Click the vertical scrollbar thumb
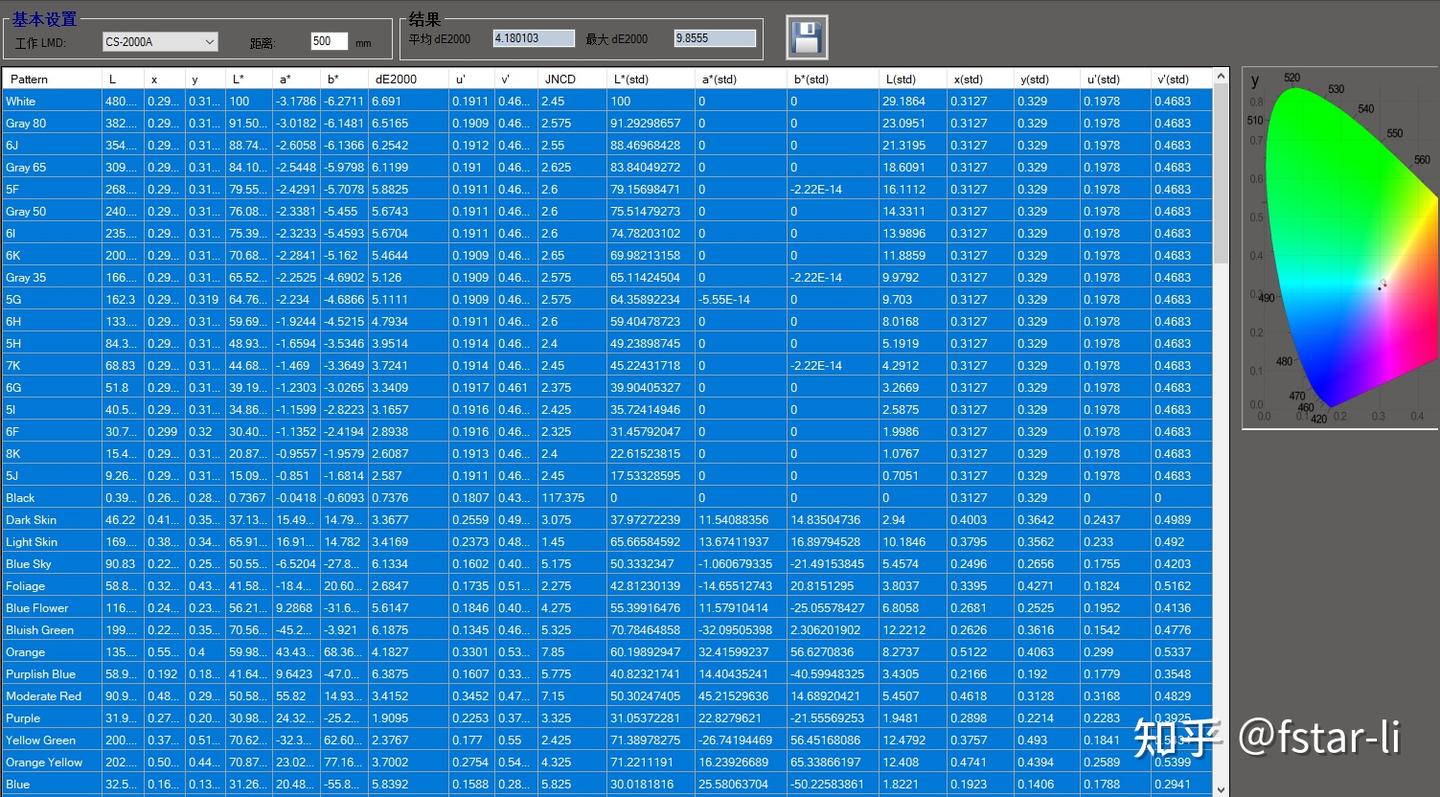 (1221, 176)
